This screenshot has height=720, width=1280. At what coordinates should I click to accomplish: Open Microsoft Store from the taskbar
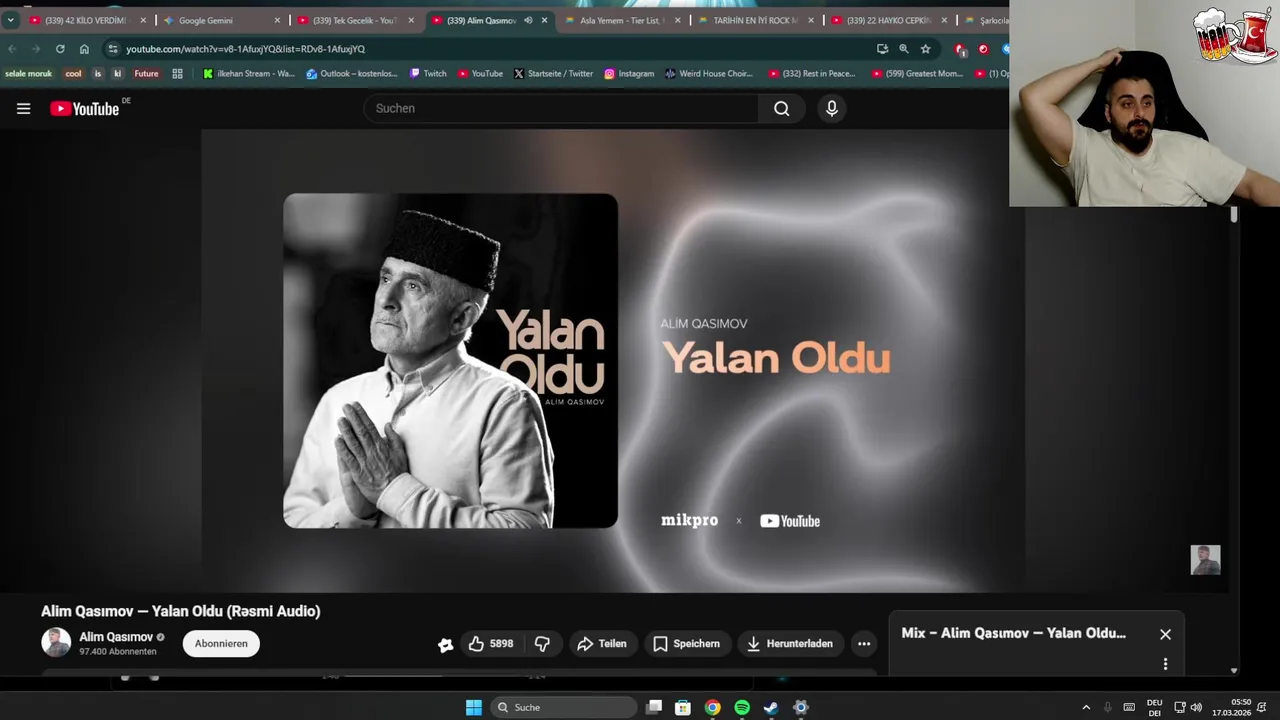pyautogui.click(x=683, y=707)
